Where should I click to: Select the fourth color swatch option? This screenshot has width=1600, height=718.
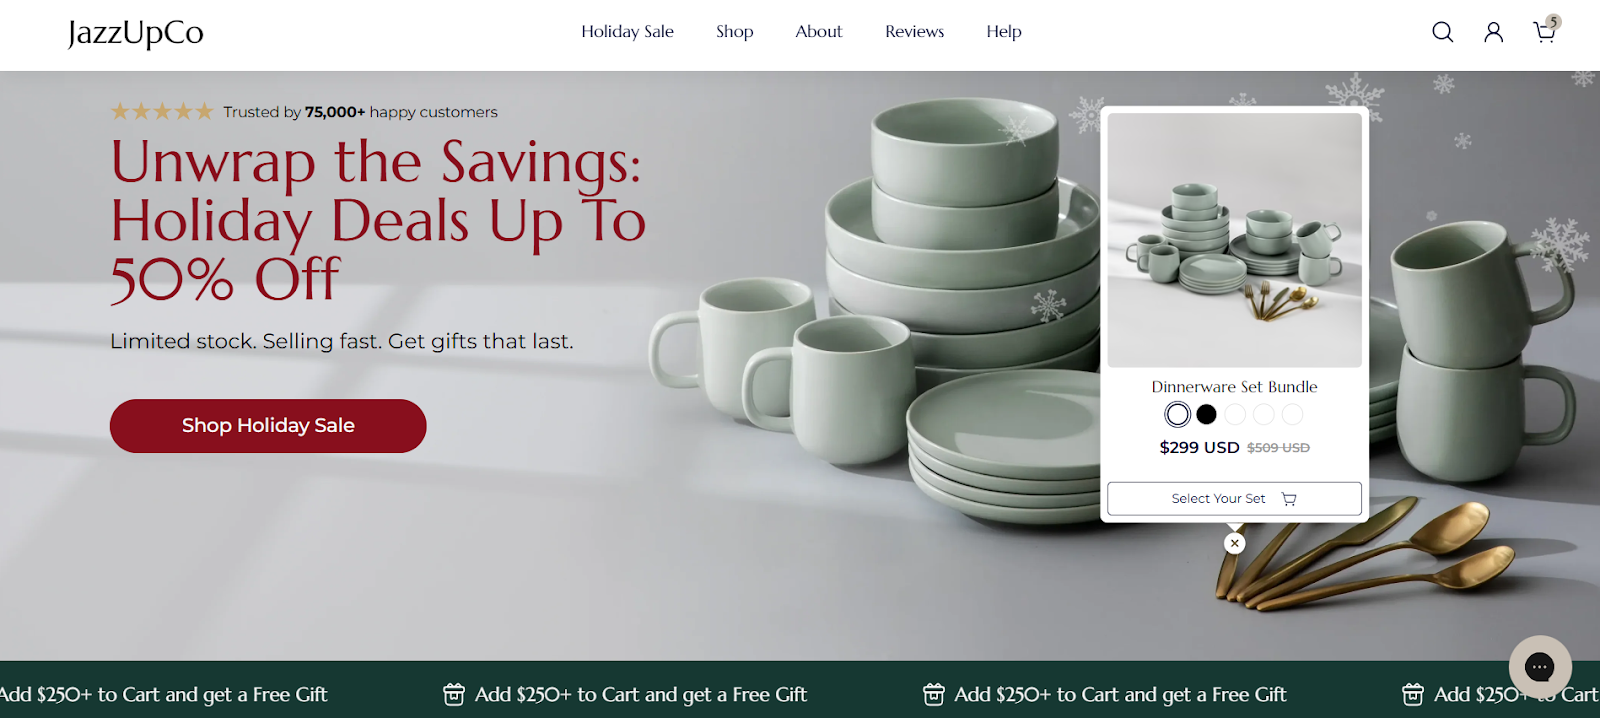[x=1264, y=414]
